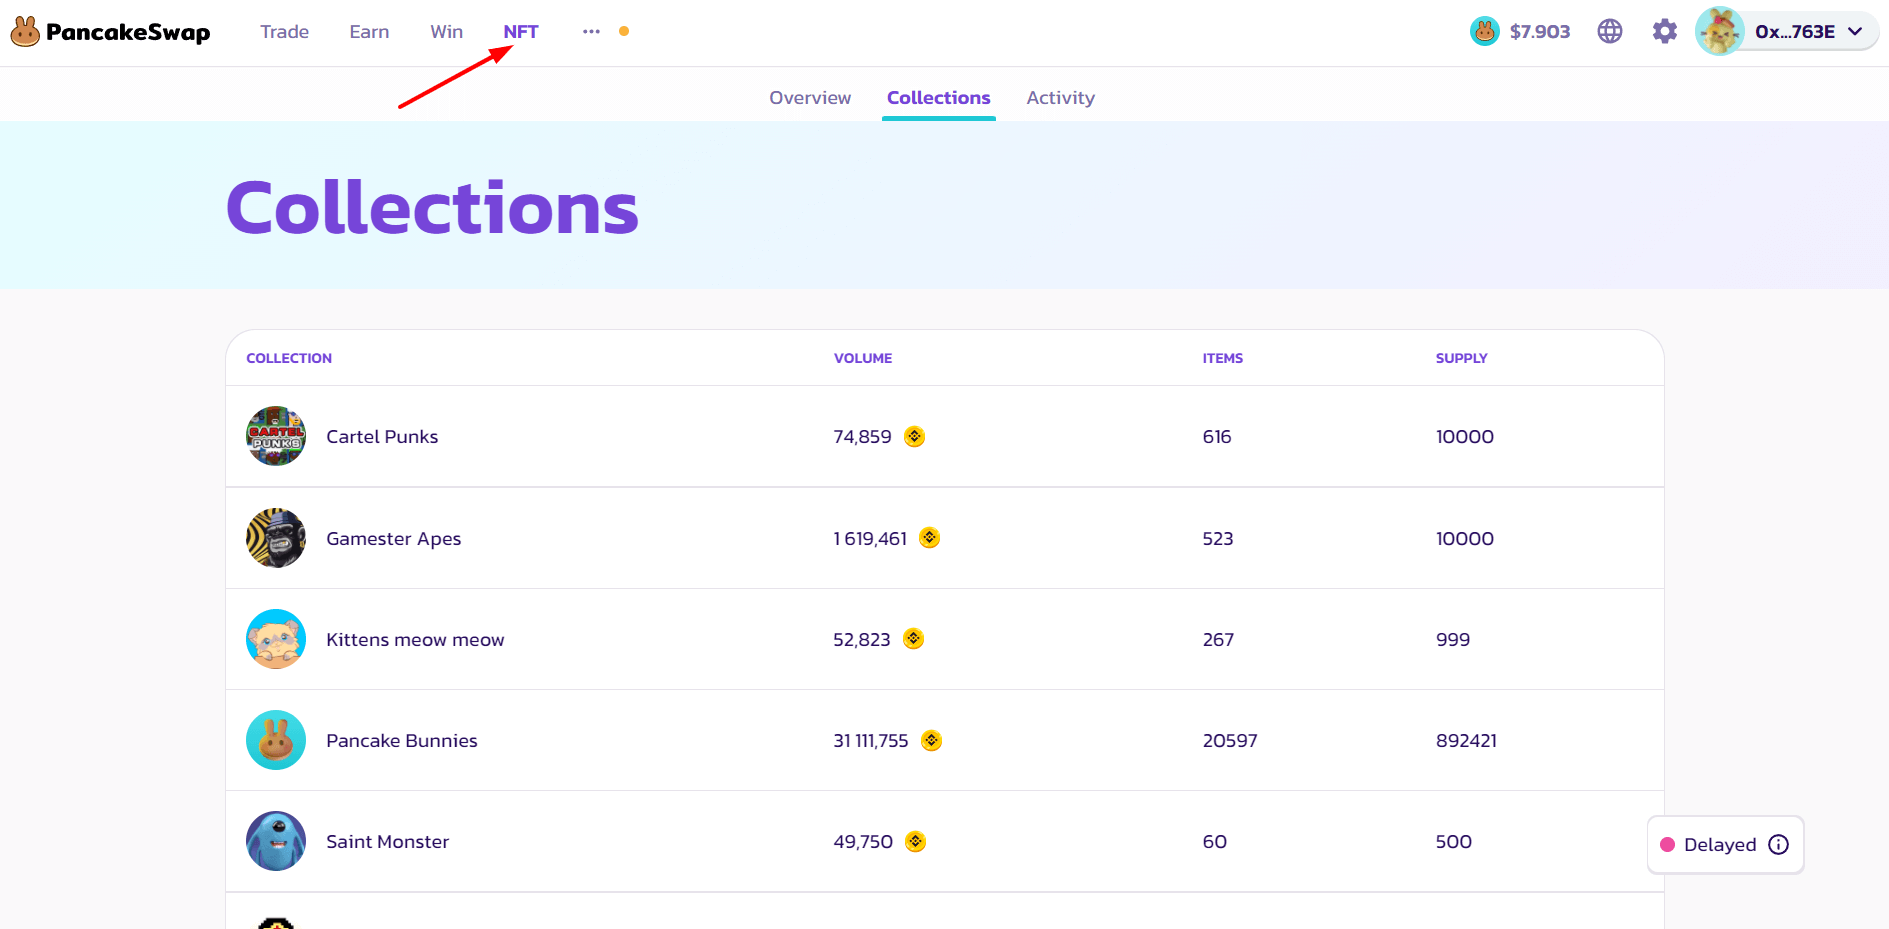Open the Kittens meow meow collection
Image resolution: width=1889 pixels, height=929 pixels.
415,640
